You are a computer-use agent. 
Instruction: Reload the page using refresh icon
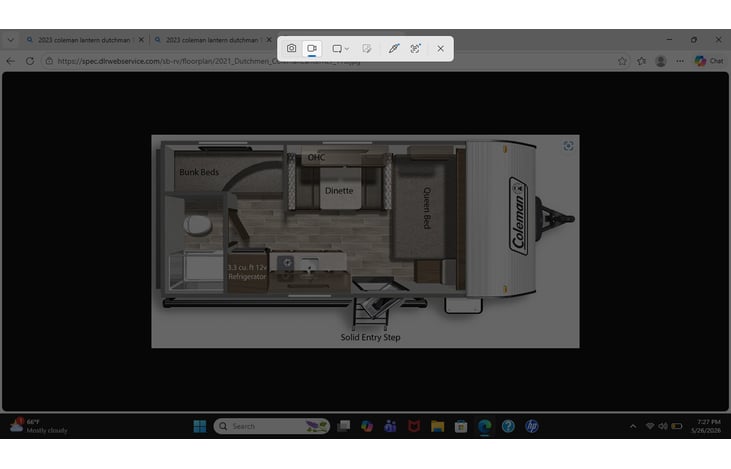coord(30,61)
